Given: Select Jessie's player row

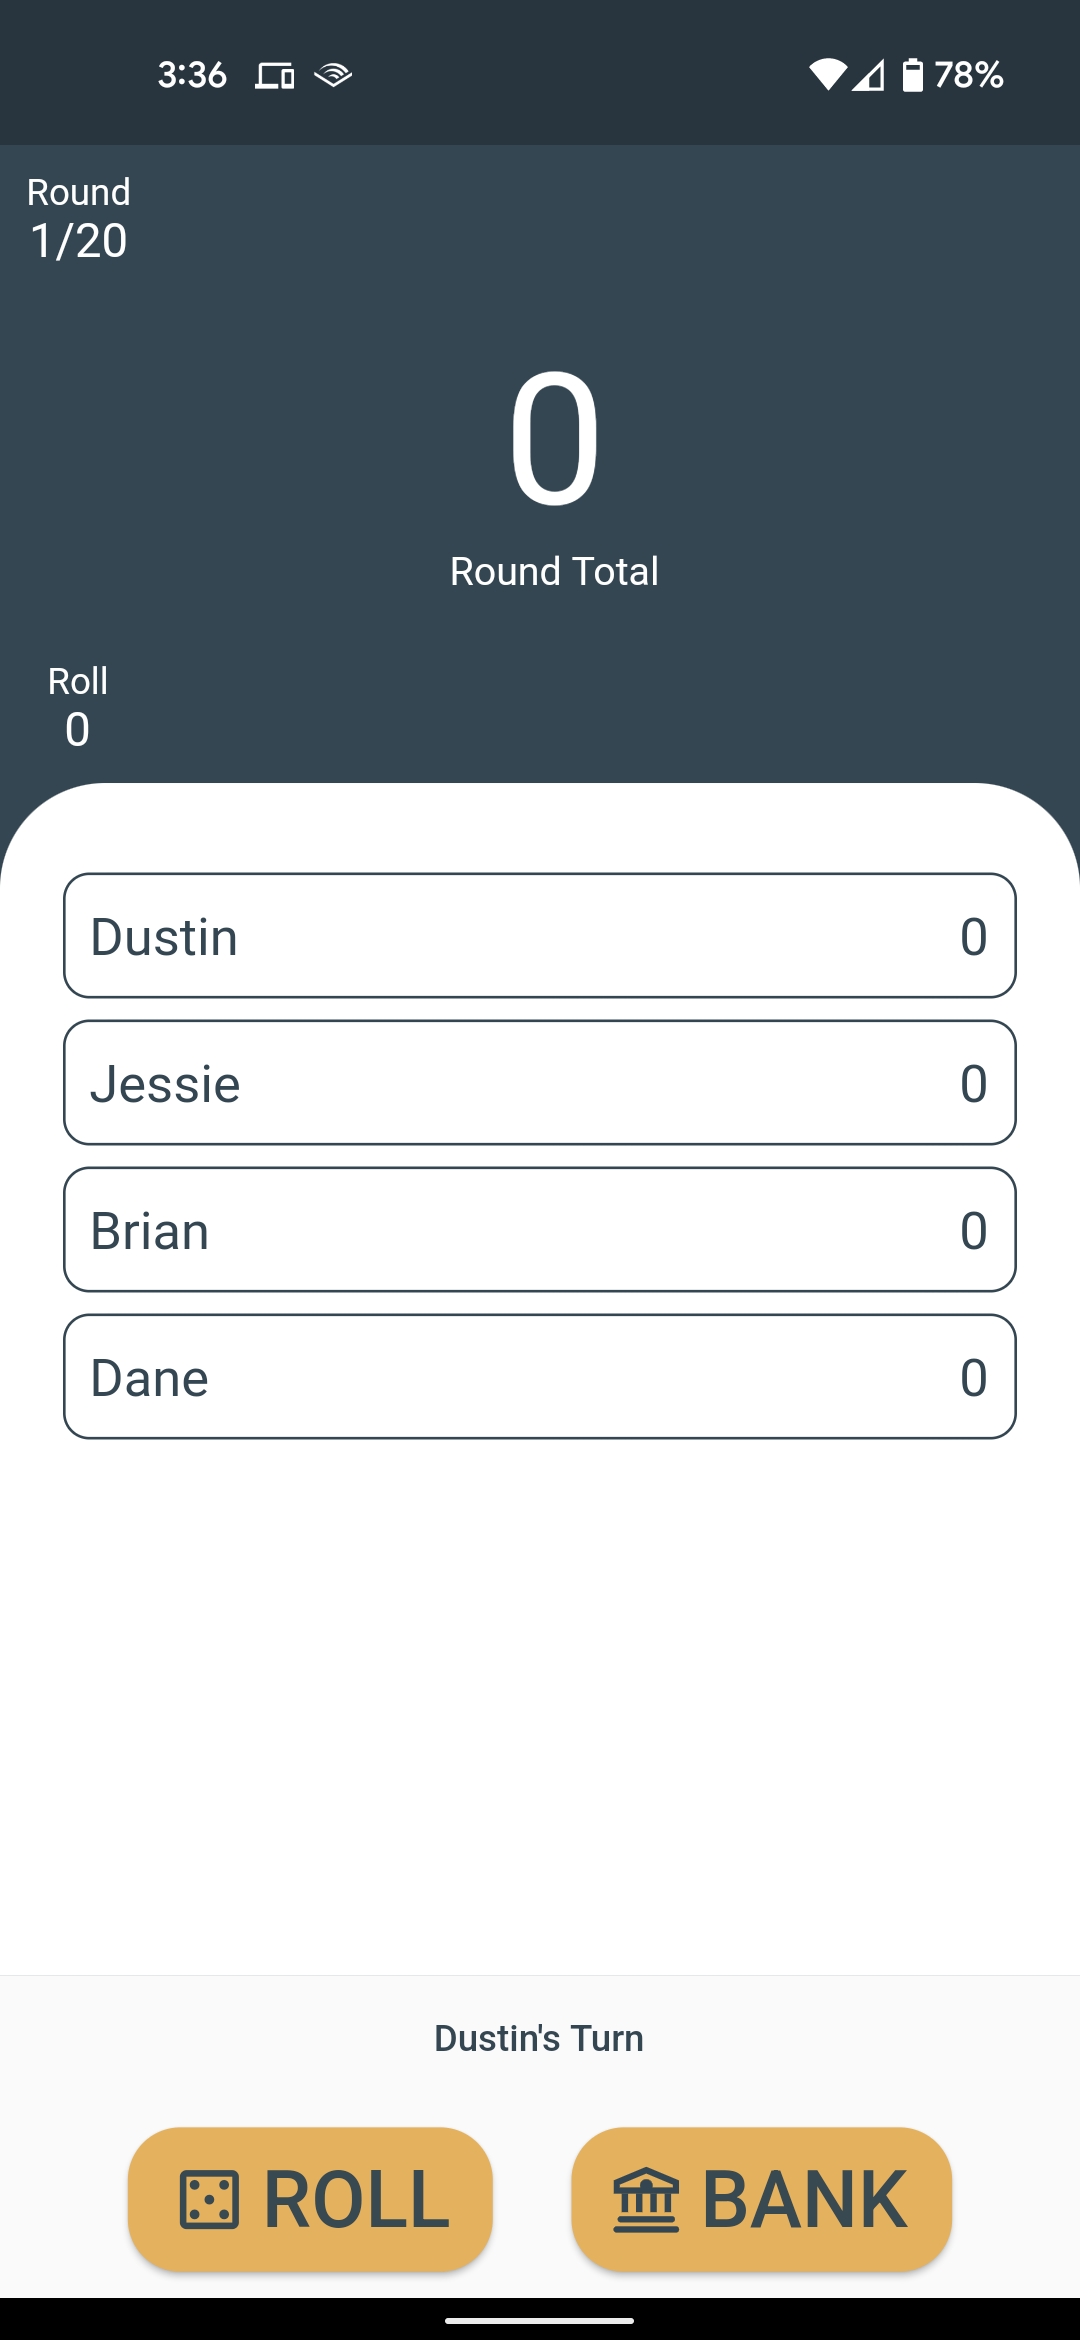Looking at the screenshot, I should (540, 1083).
